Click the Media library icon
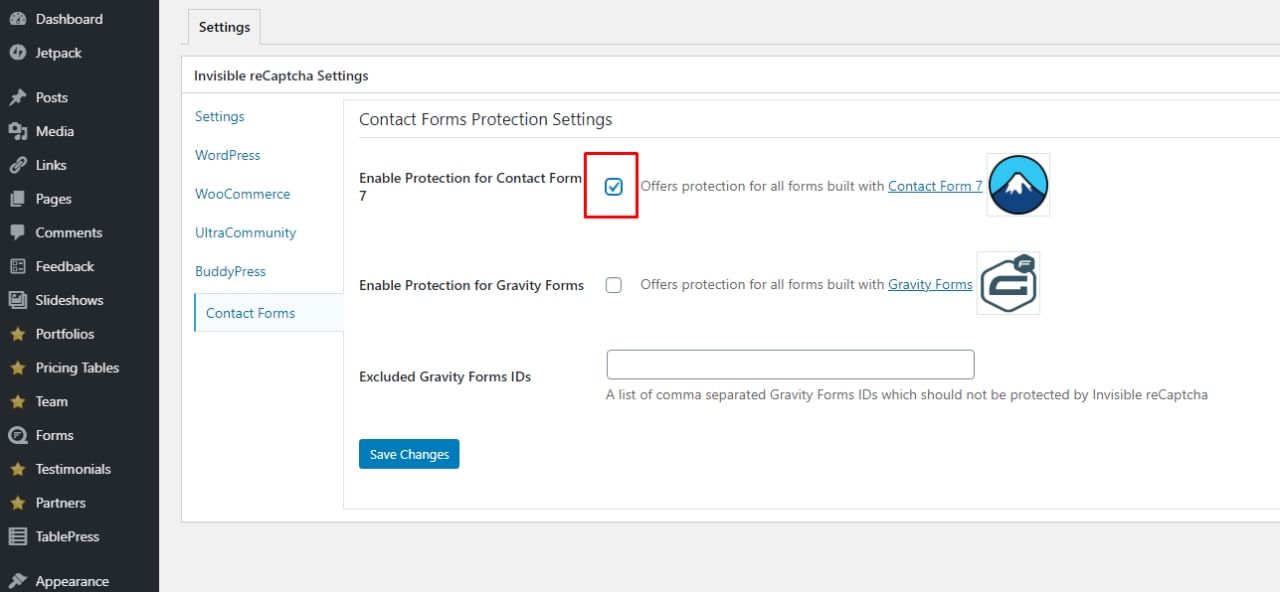The image size is (1280, 592). [17, 131]
